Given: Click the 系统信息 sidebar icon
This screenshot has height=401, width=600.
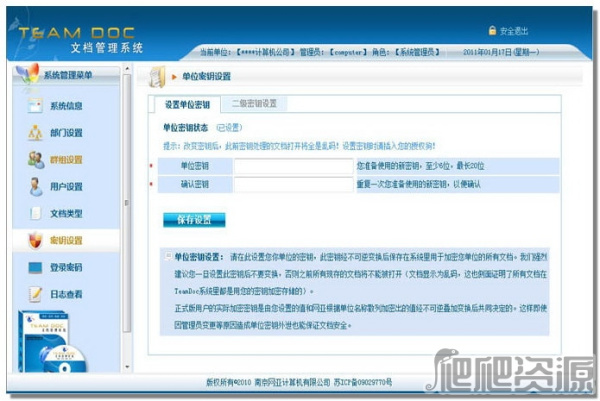Looking at the screenshot, I should click(34, 106).
